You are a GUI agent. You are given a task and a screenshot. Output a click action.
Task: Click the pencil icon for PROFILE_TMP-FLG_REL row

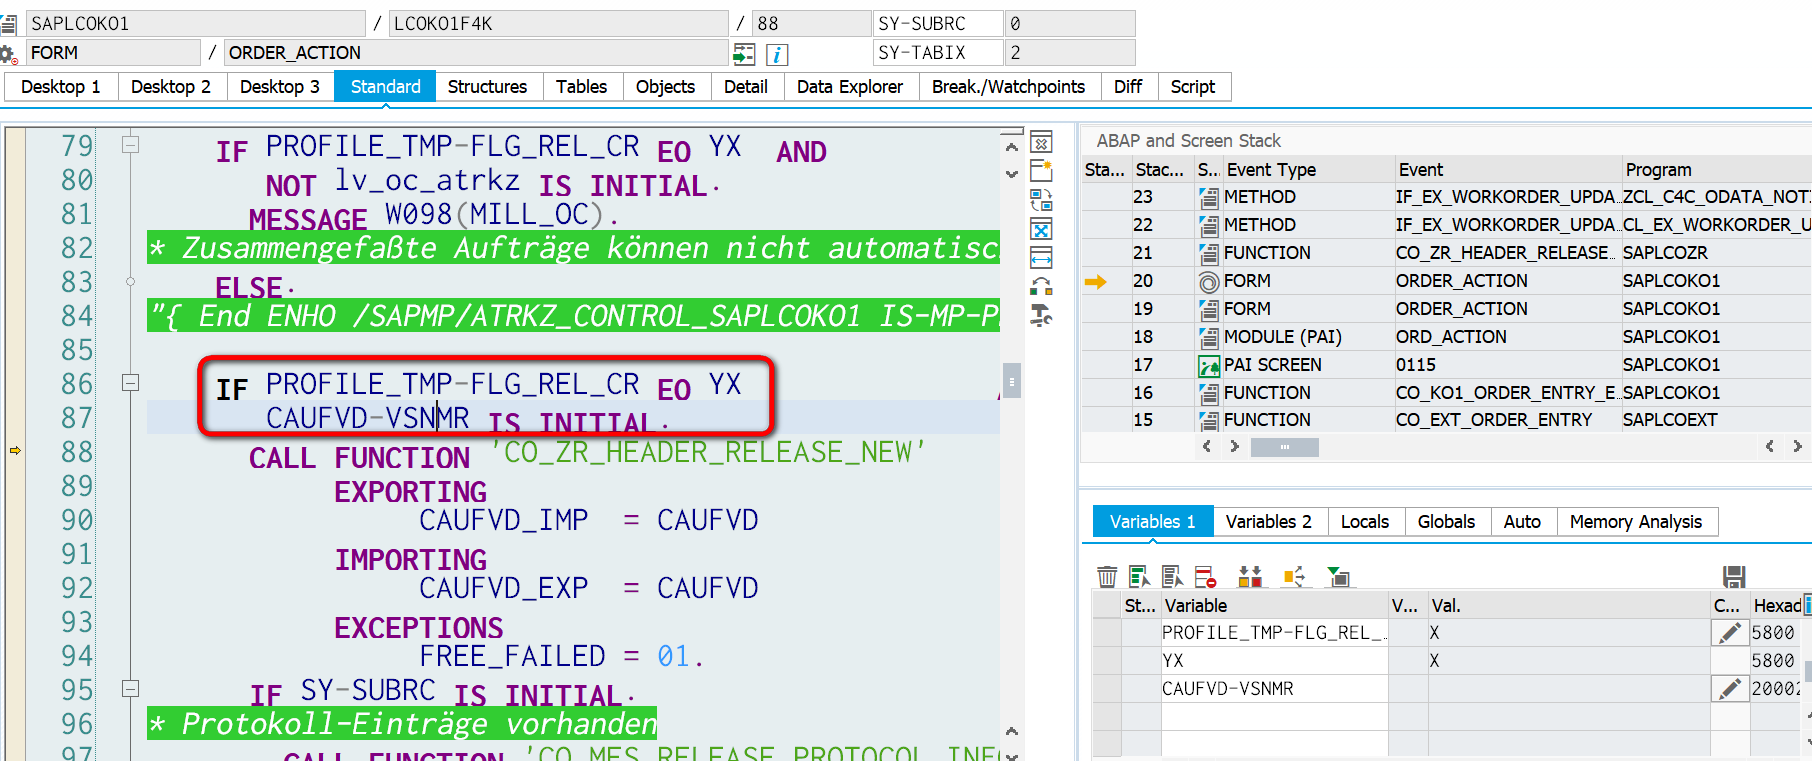coord(1729,633)
